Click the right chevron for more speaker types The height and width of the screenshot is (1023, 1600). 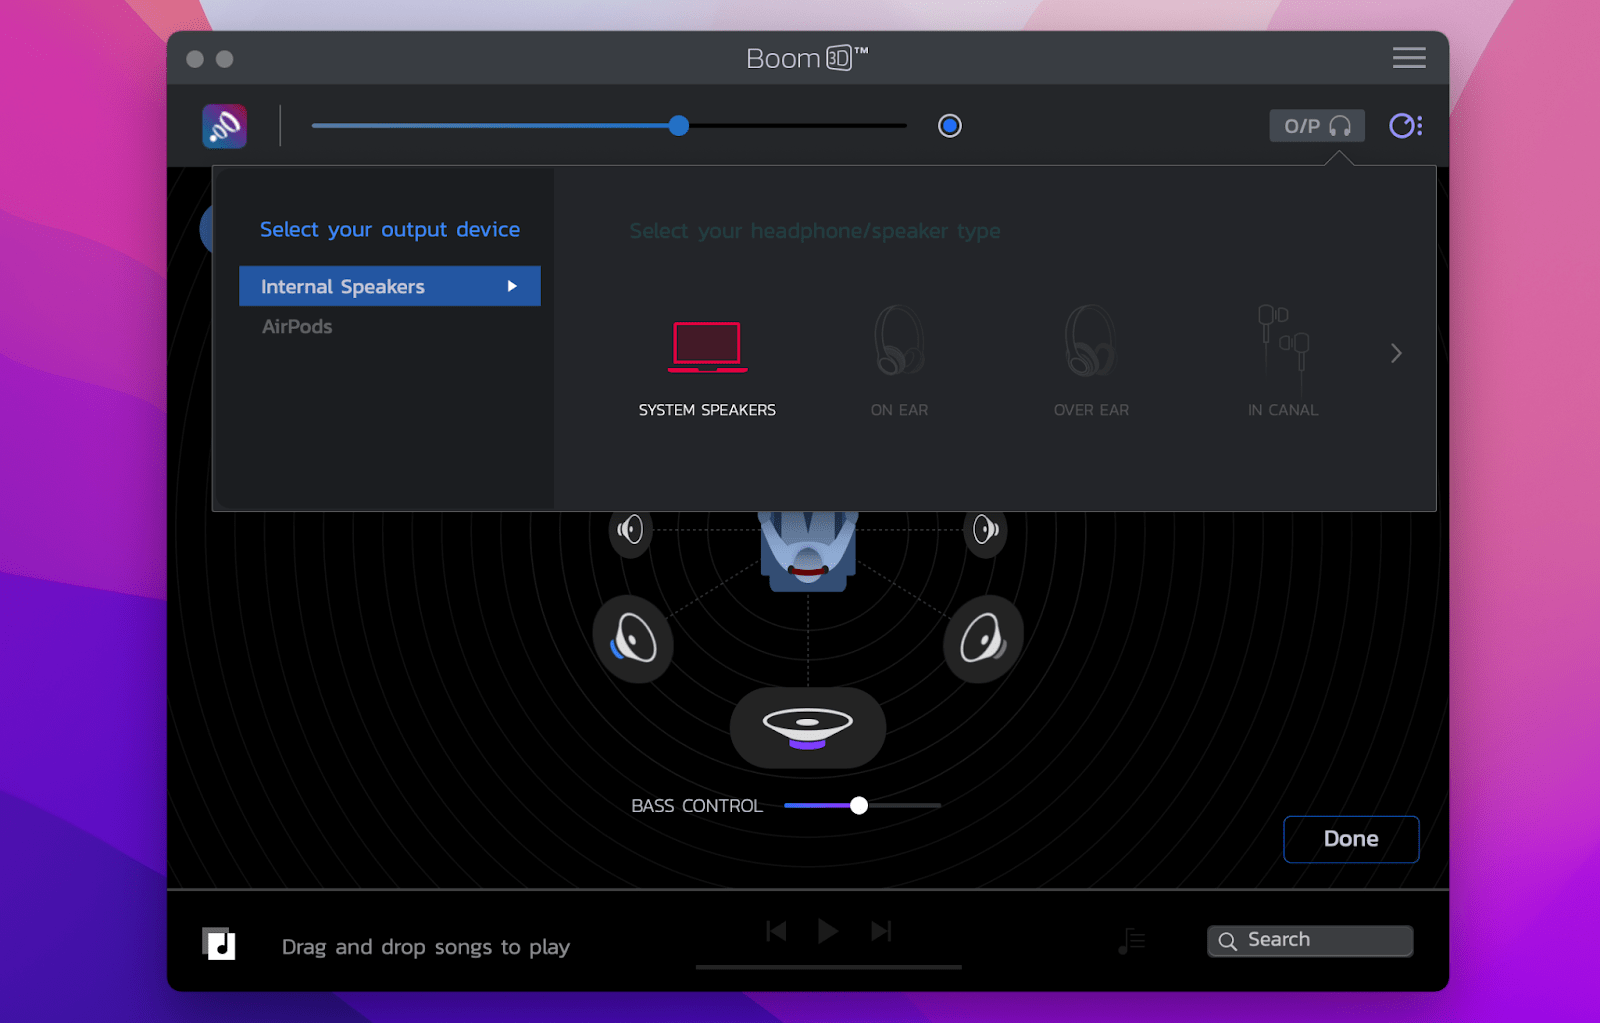[1395, 353]
